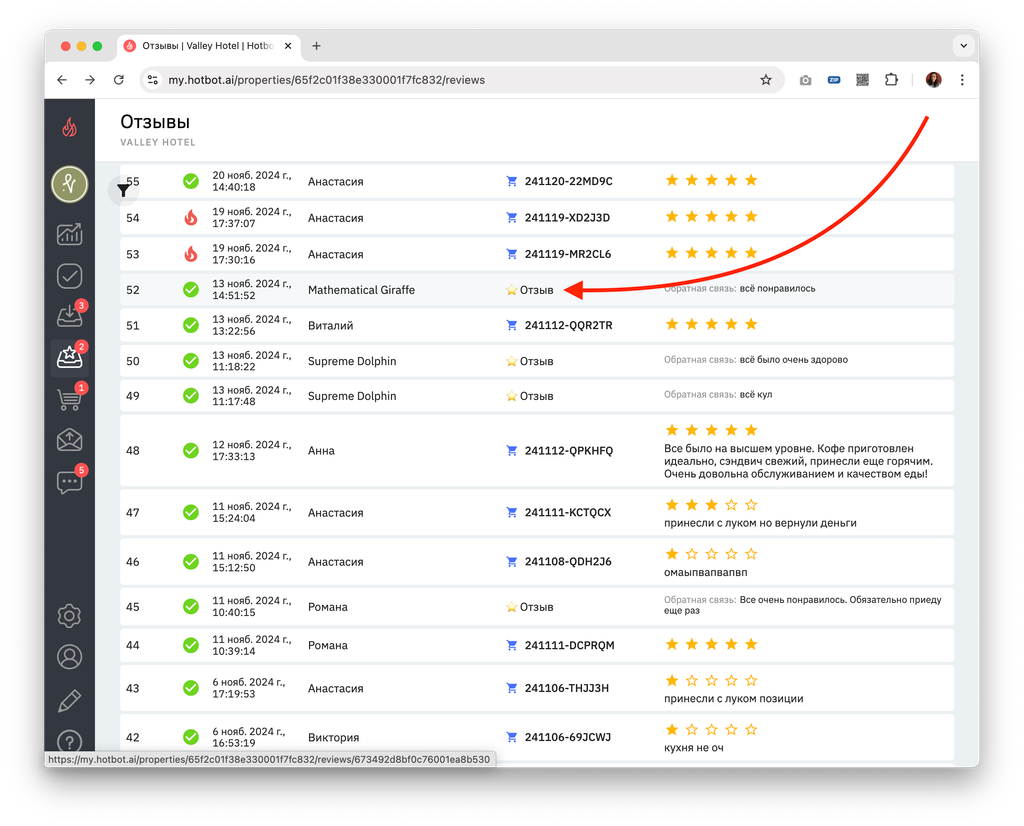Open the help question mark icon
Screen dimensions: 1024x826
pyautogui.click(x=70, y=741)
